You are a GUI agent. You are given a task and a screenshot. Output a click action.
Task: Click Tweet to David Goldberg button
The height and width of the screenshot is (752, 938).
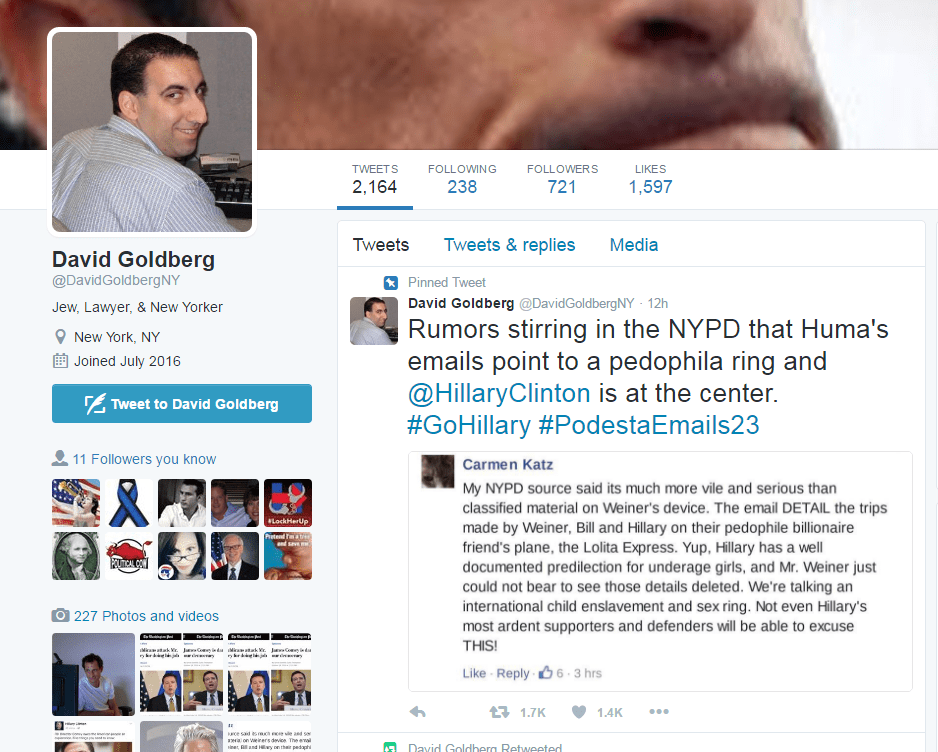182,404
